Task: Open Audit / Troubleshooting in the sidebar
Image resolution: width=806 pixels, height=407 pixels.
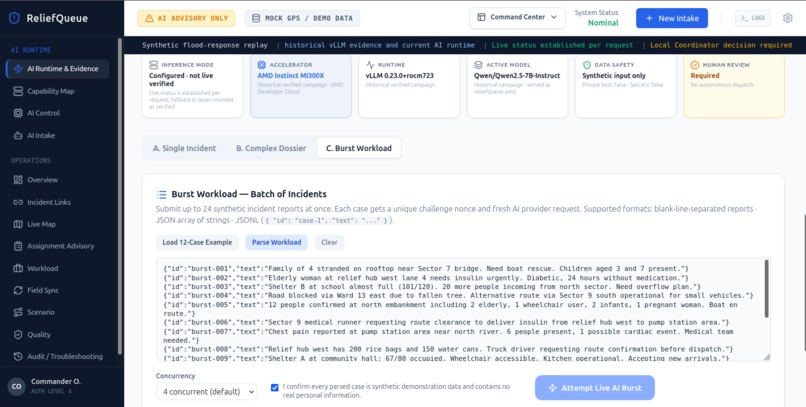Action: pos(58,357)
